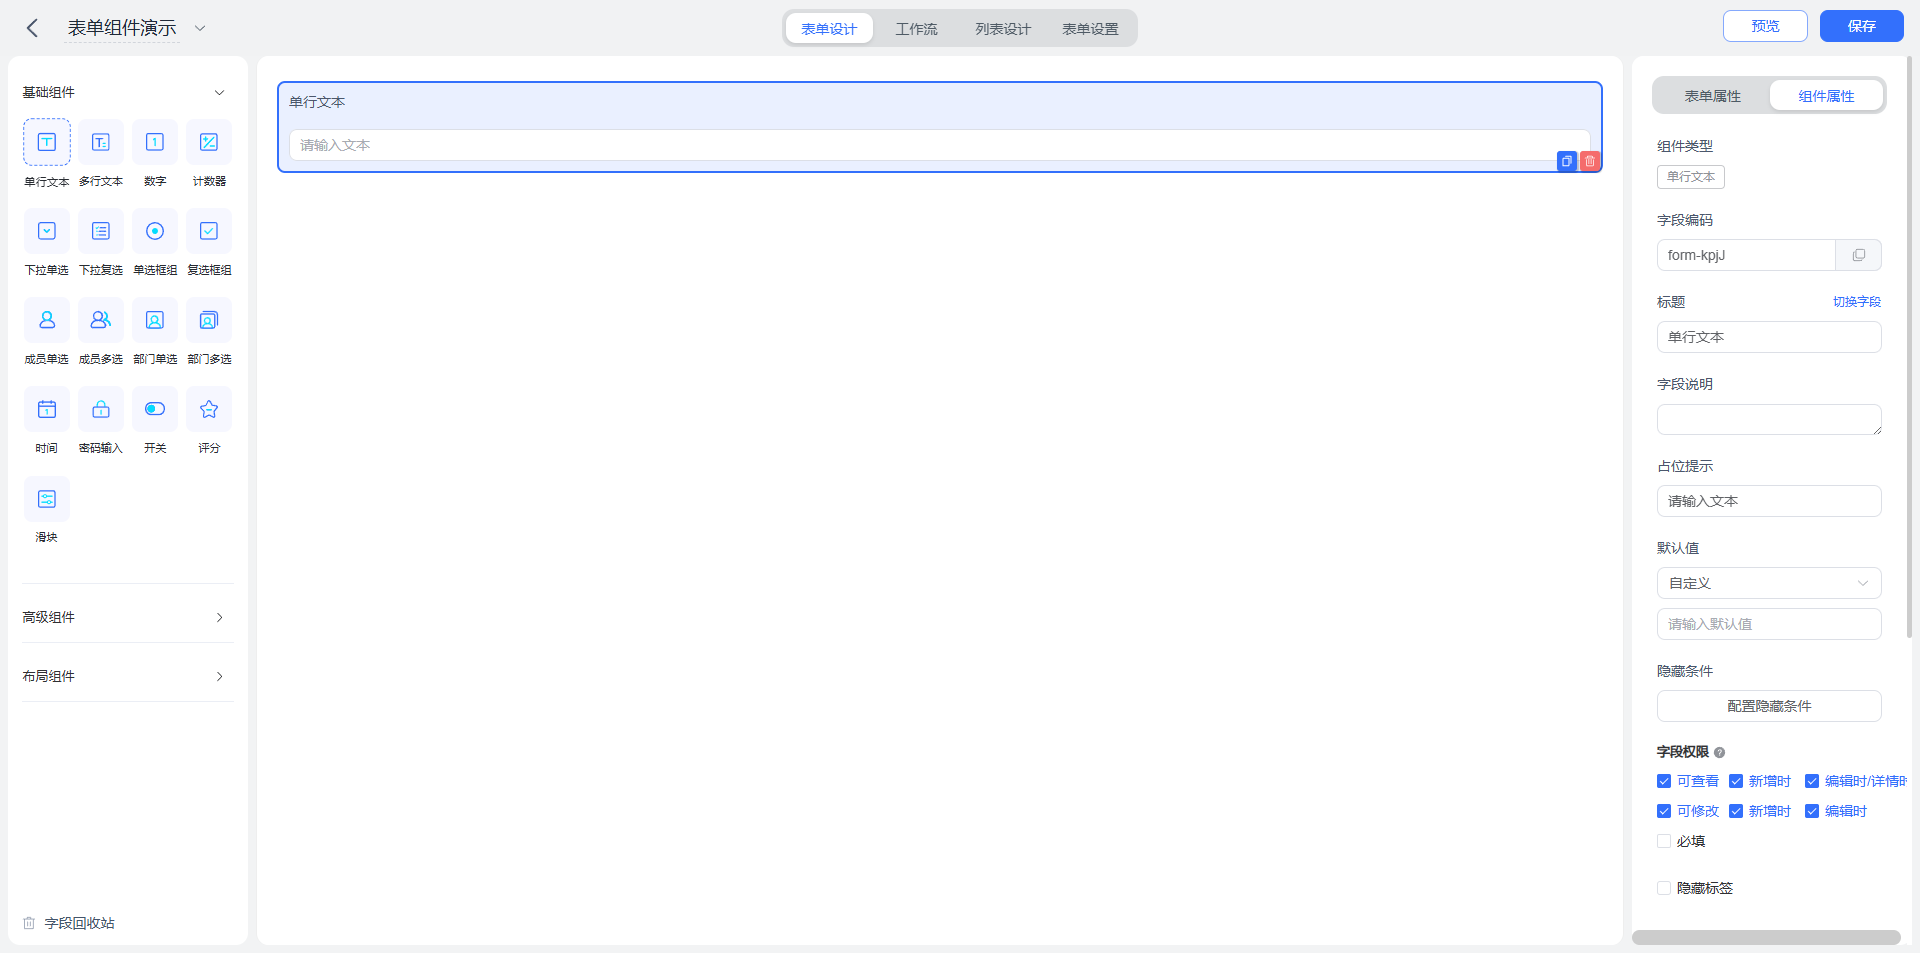1920x953 pixels.
Task: Add the 评分 star component
Action: [209, 409]
